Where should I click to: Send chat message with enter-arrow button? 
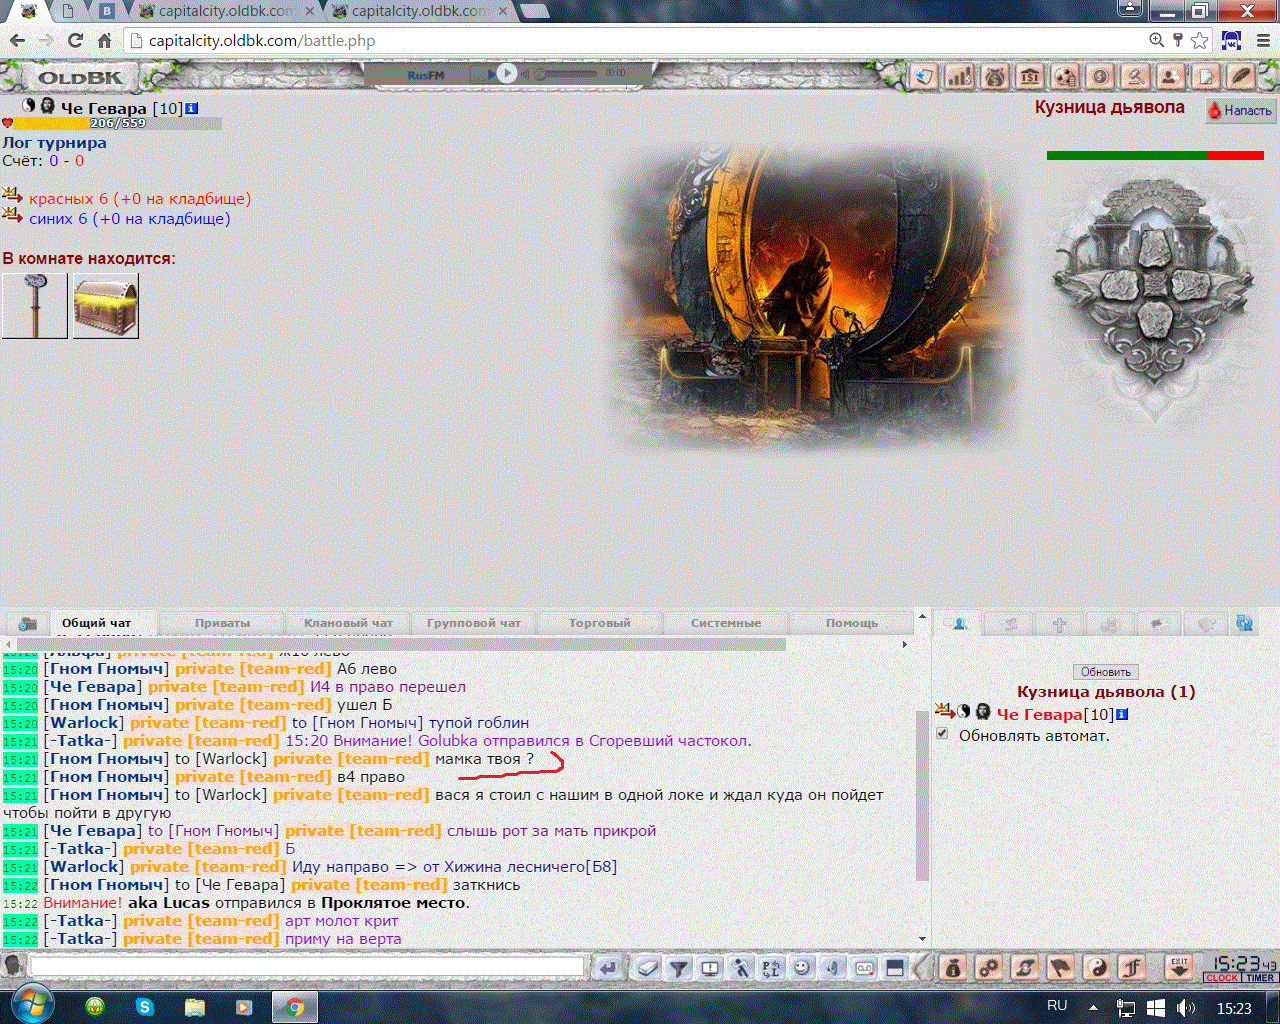click(607, 967)
